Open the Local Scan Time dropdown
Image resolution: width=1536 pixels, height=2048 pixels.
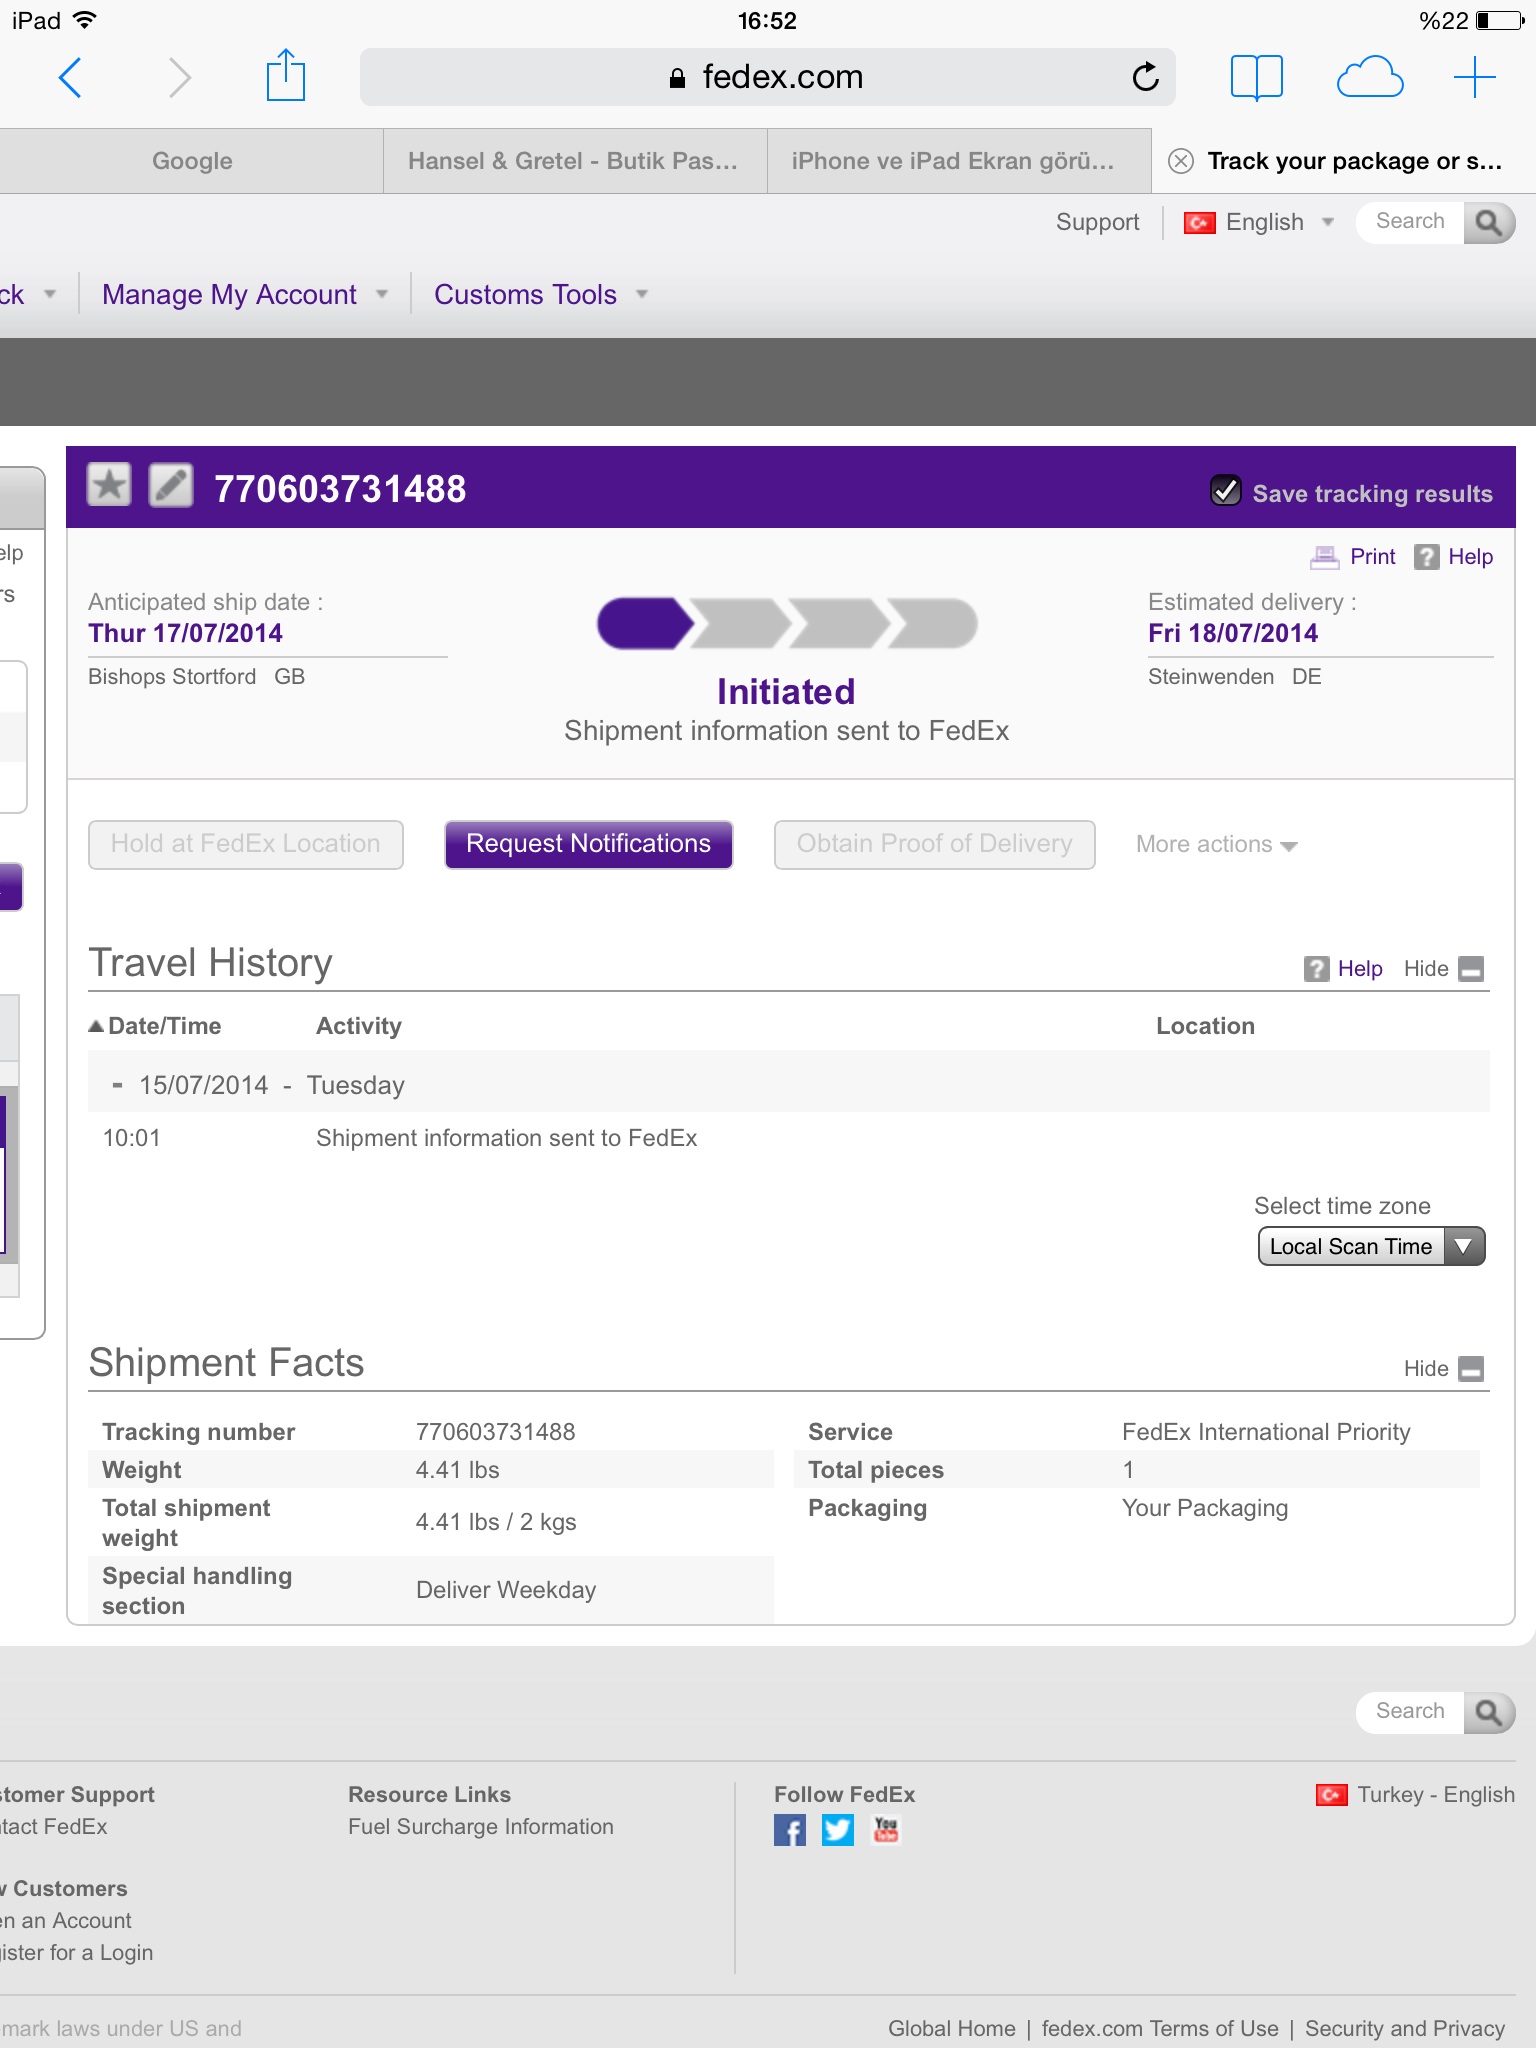point(1371,1247)
